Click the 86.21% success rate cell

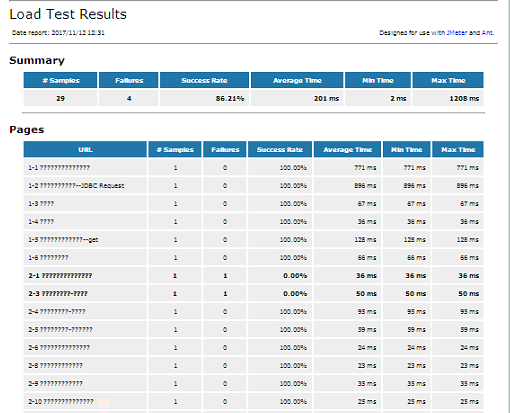click(x=204, y=98)
